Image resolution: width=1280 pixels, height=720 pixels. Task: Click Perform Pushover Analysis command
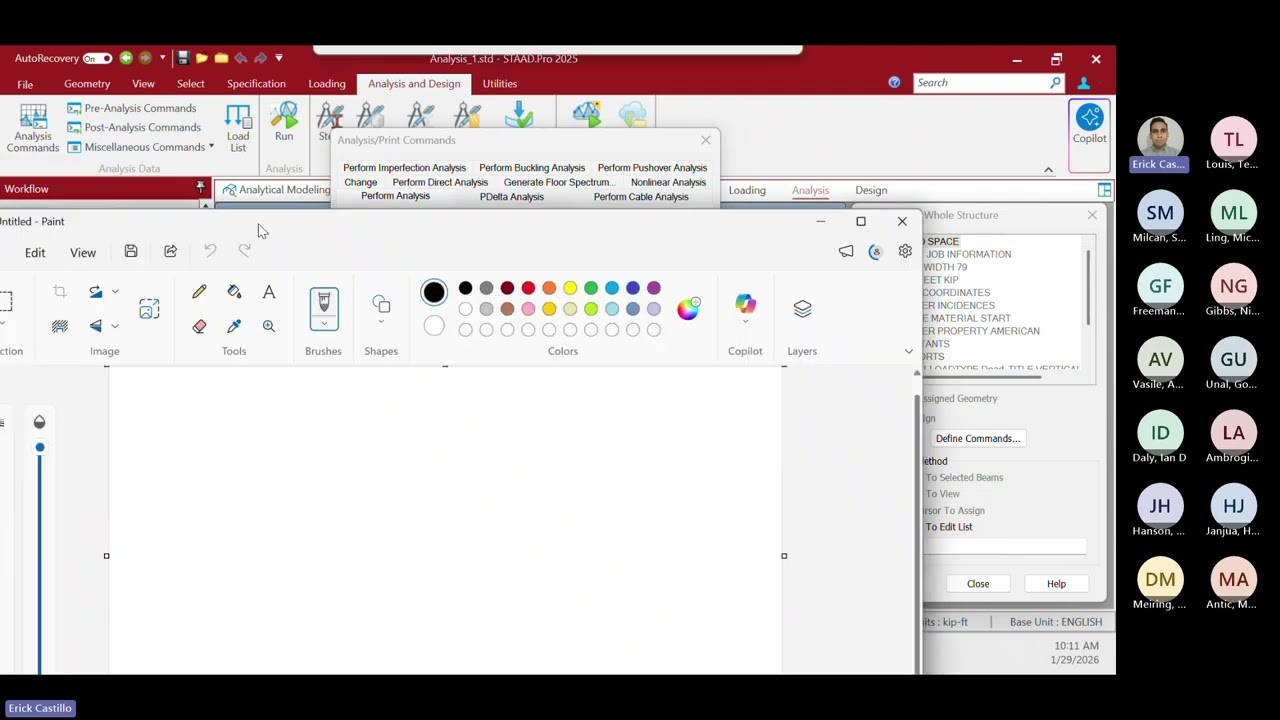tap(652, 168)
